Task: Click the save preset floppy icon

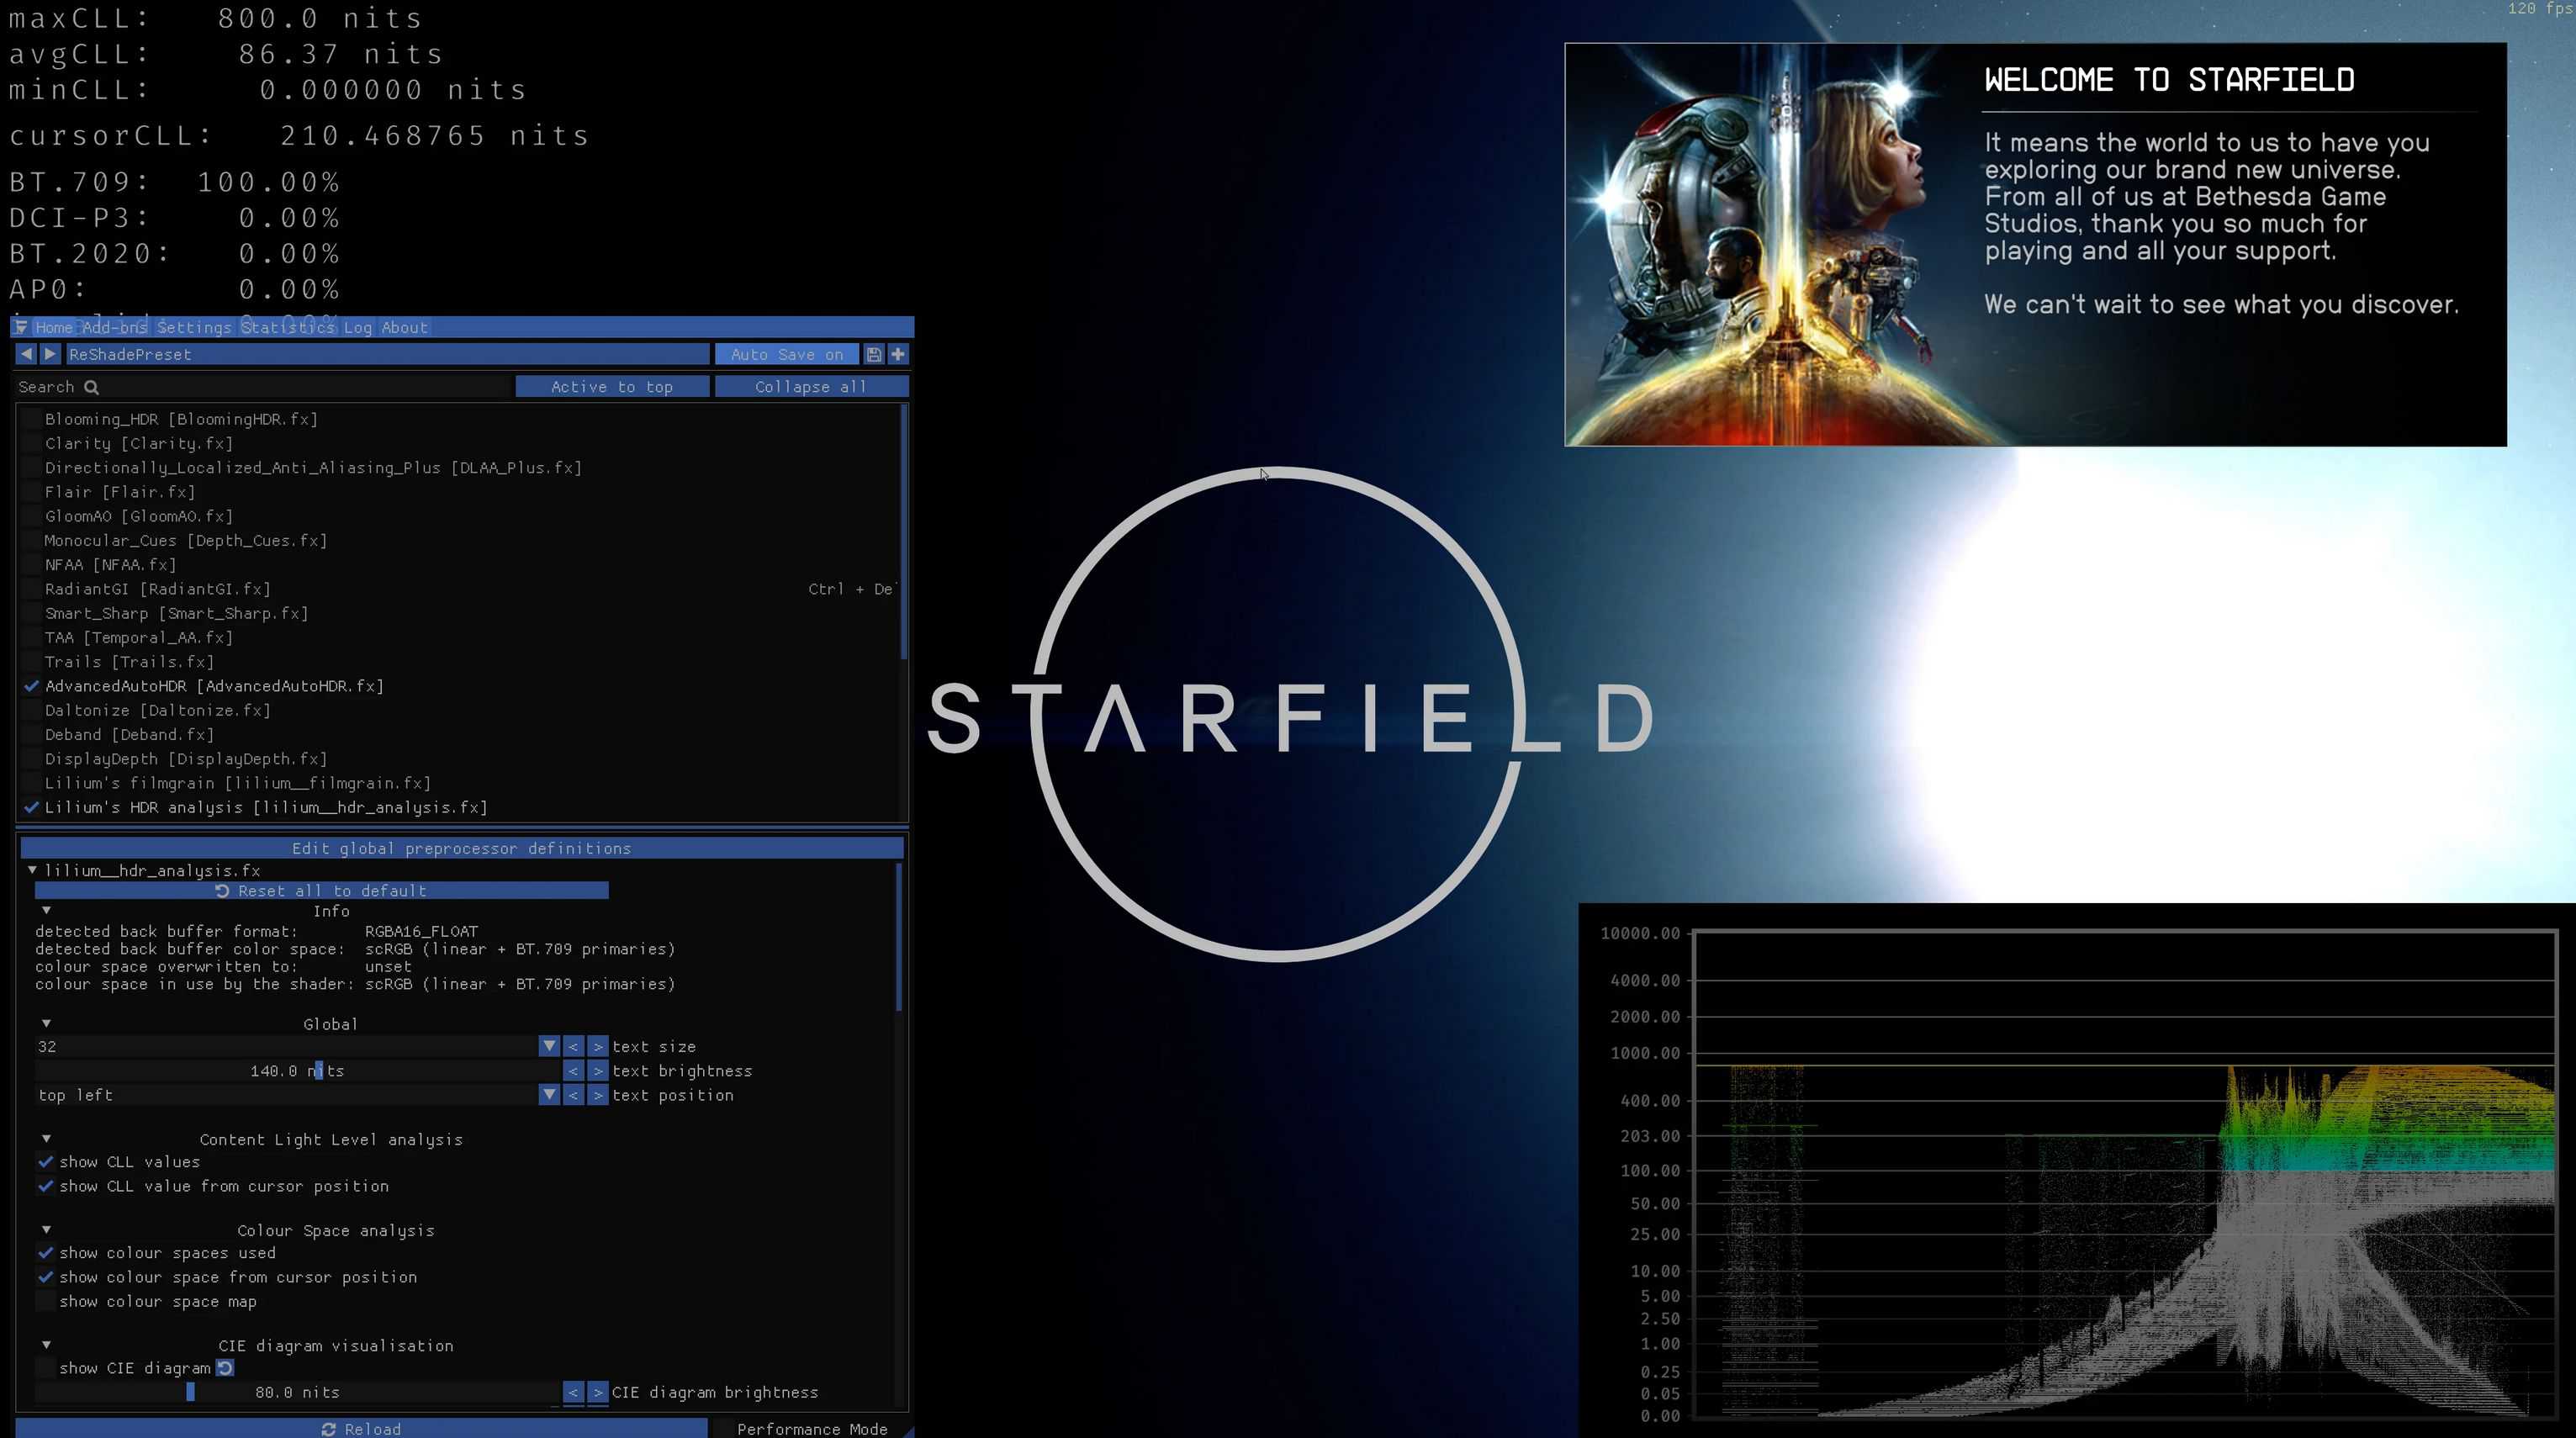Action: (x=873, y=354)
